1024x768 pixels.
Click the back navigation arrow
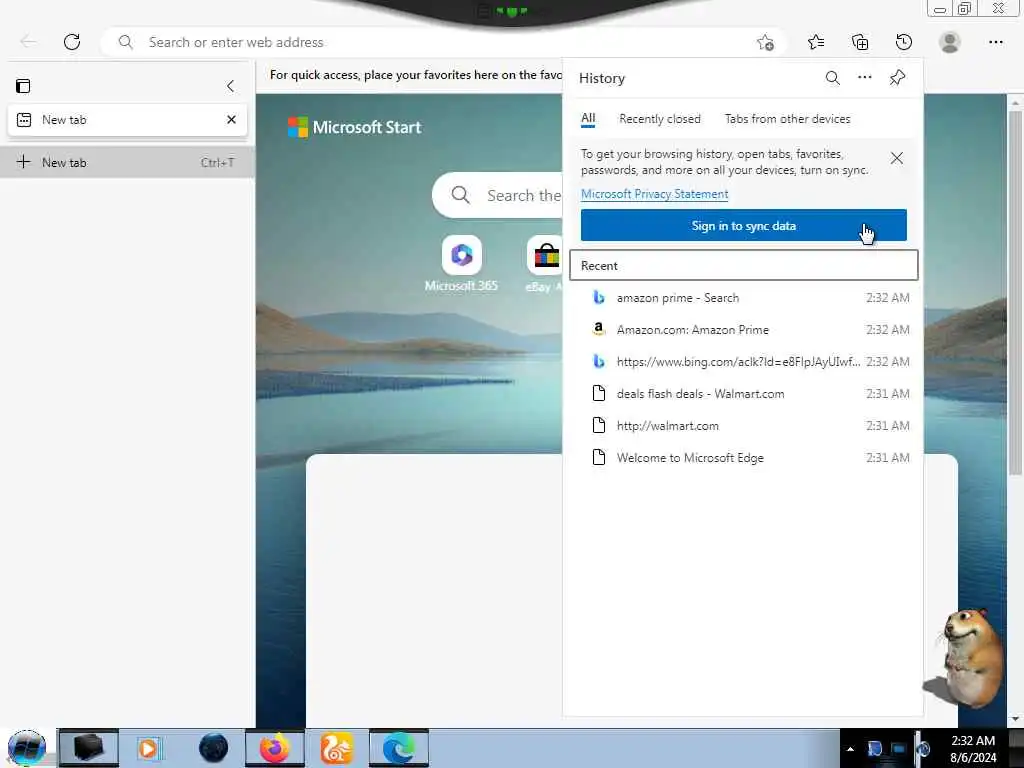[28, 42]
